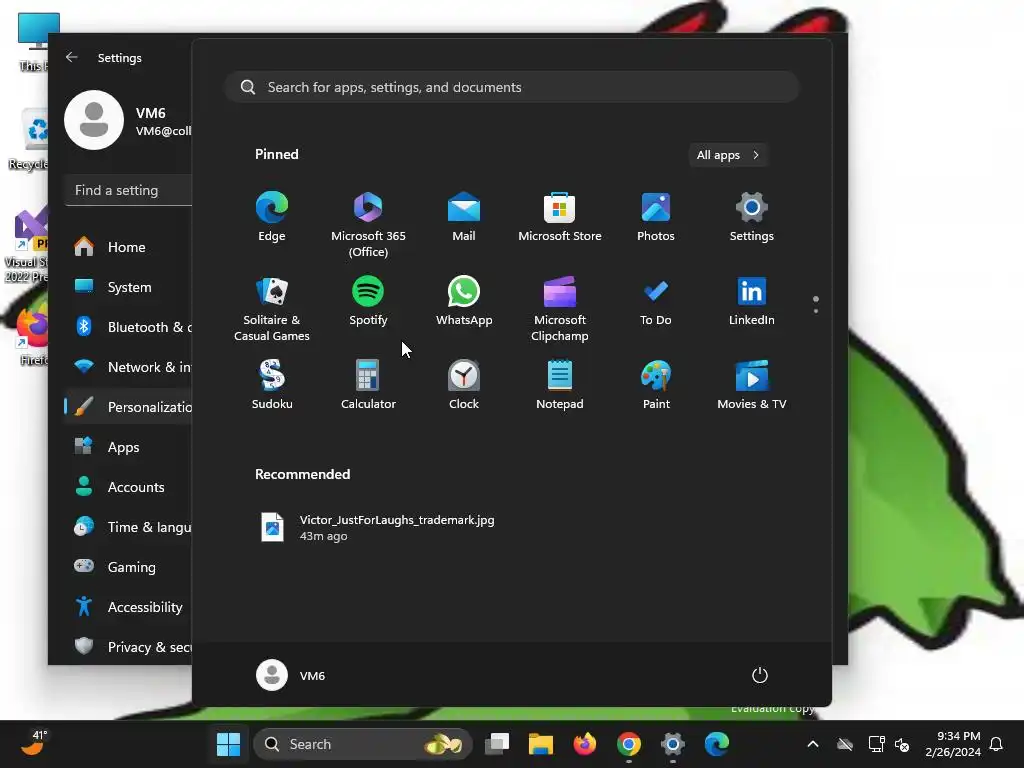Switch to Settings on taskbar

[673, 744]
